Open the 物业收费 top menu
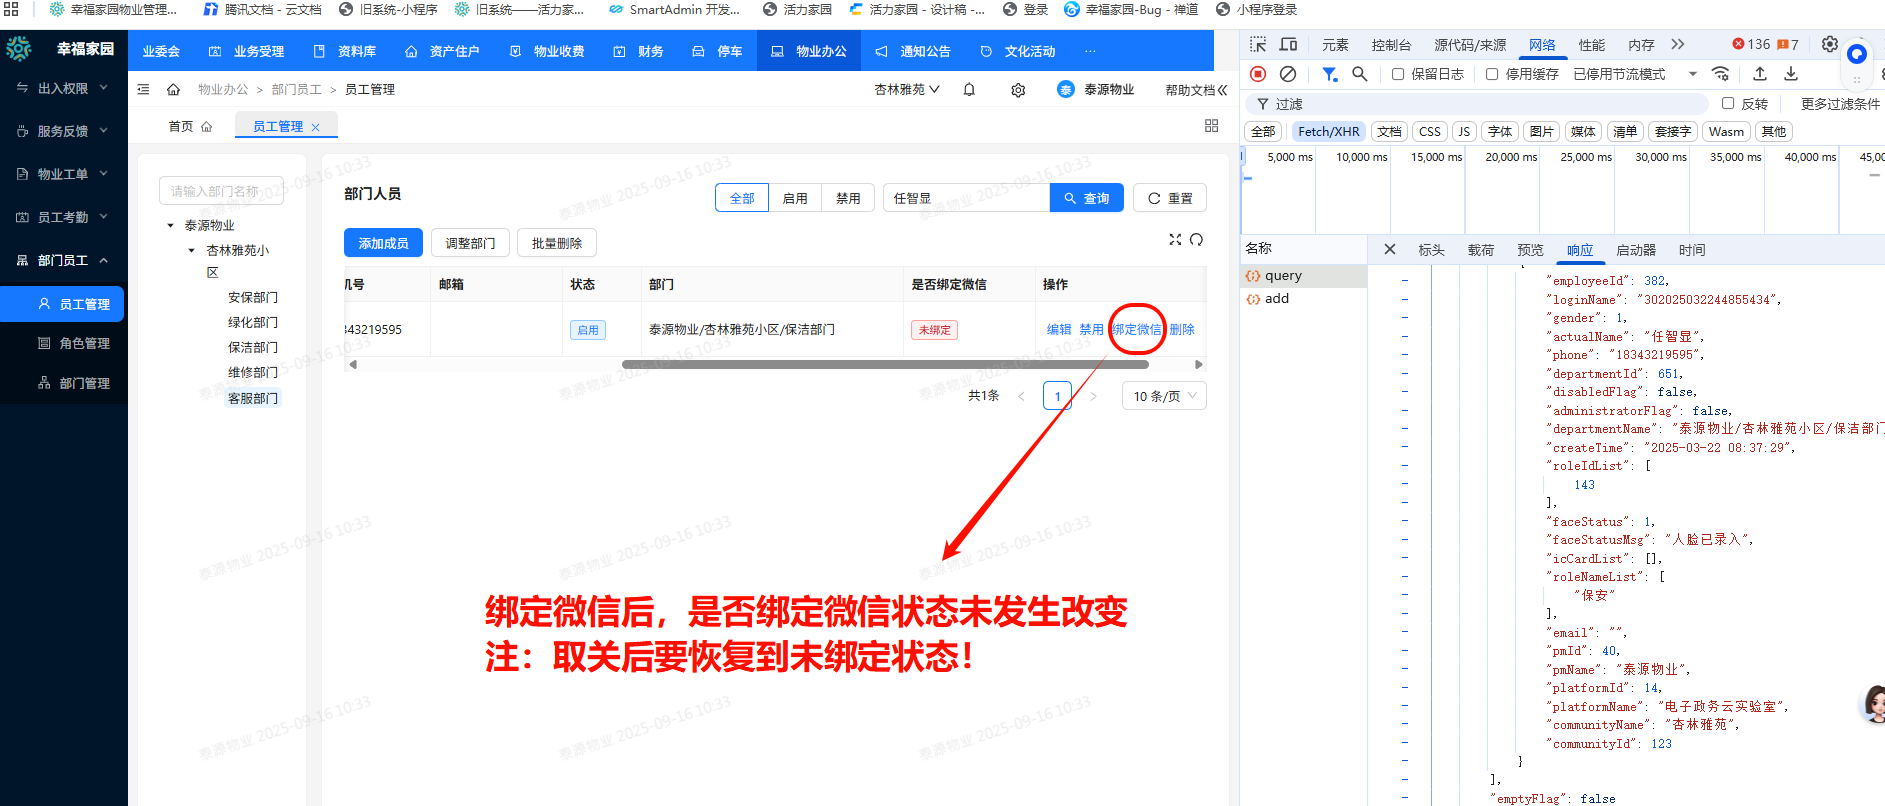 (x=547, y=51)
